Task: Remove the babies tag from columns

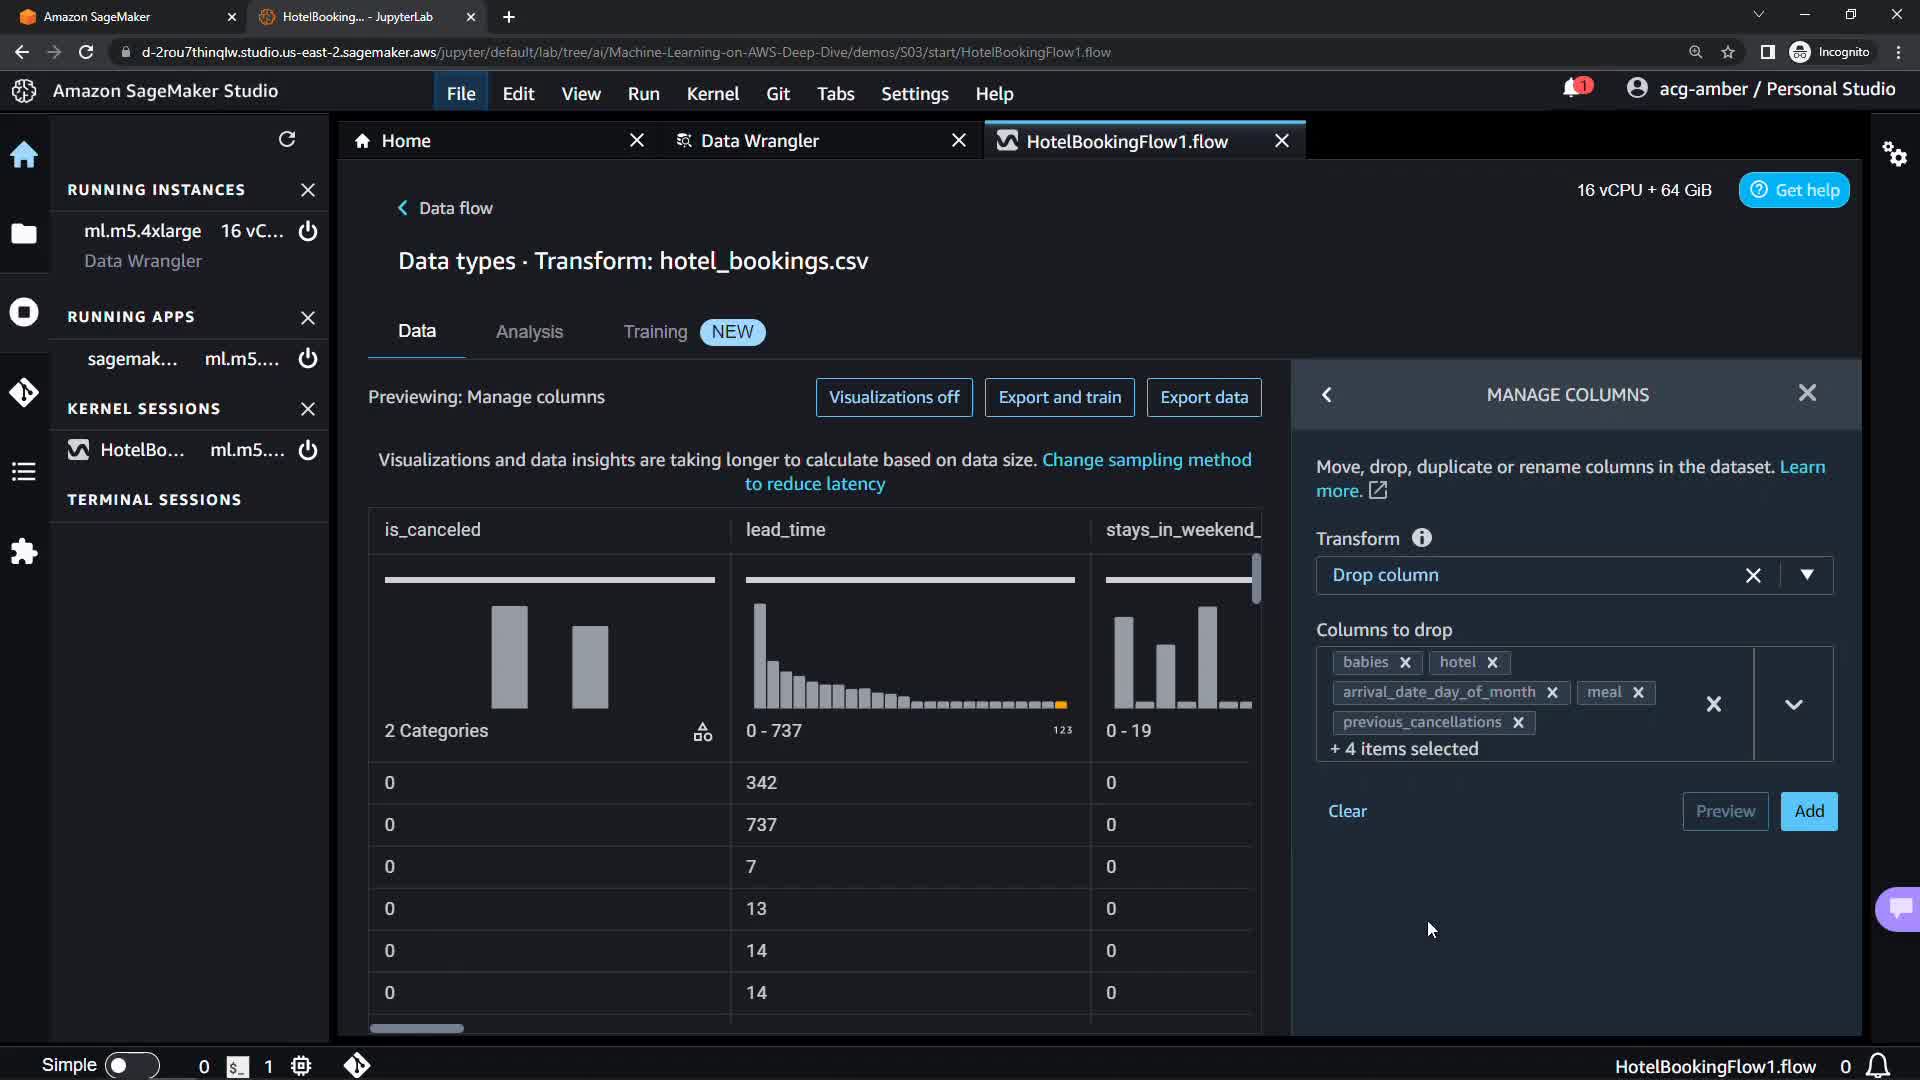Action: [1405, 663]
